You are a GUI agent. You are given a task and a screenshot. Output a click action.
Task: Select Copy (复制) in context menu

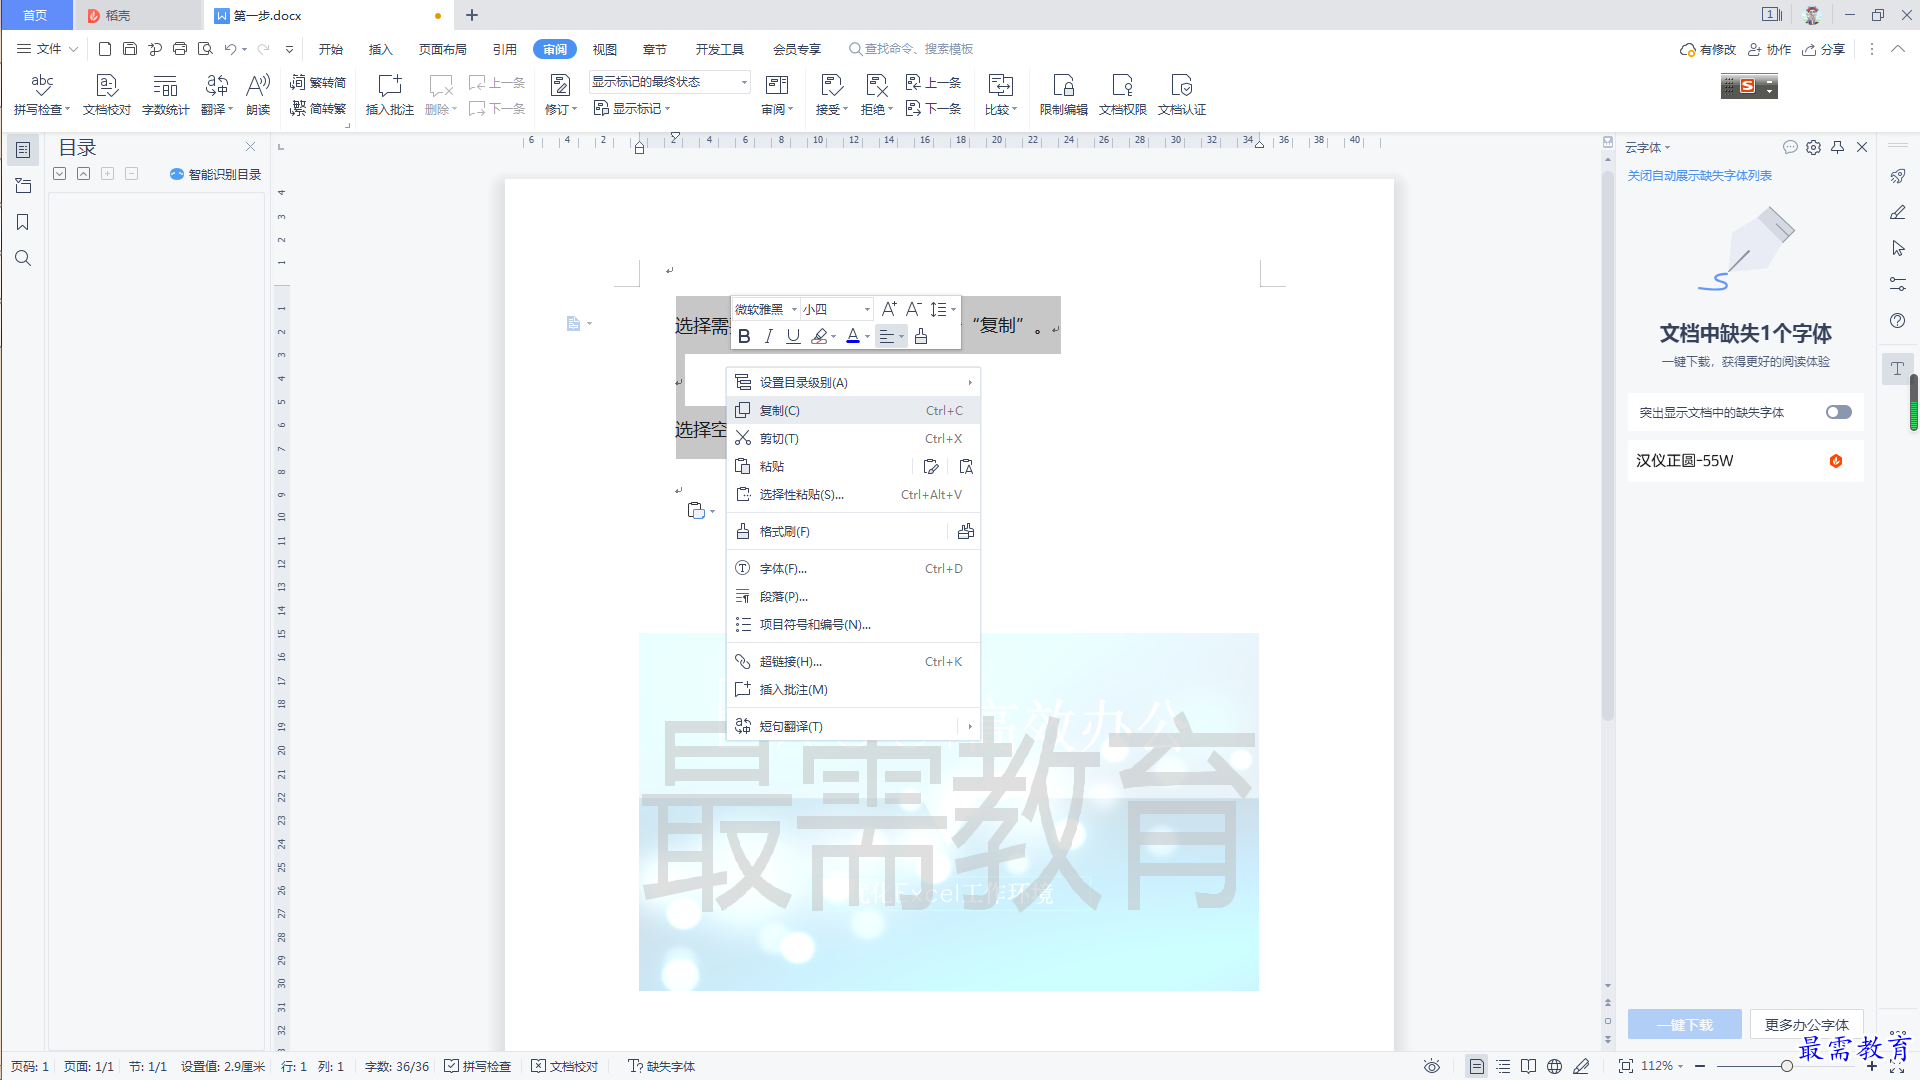[852, 410]
